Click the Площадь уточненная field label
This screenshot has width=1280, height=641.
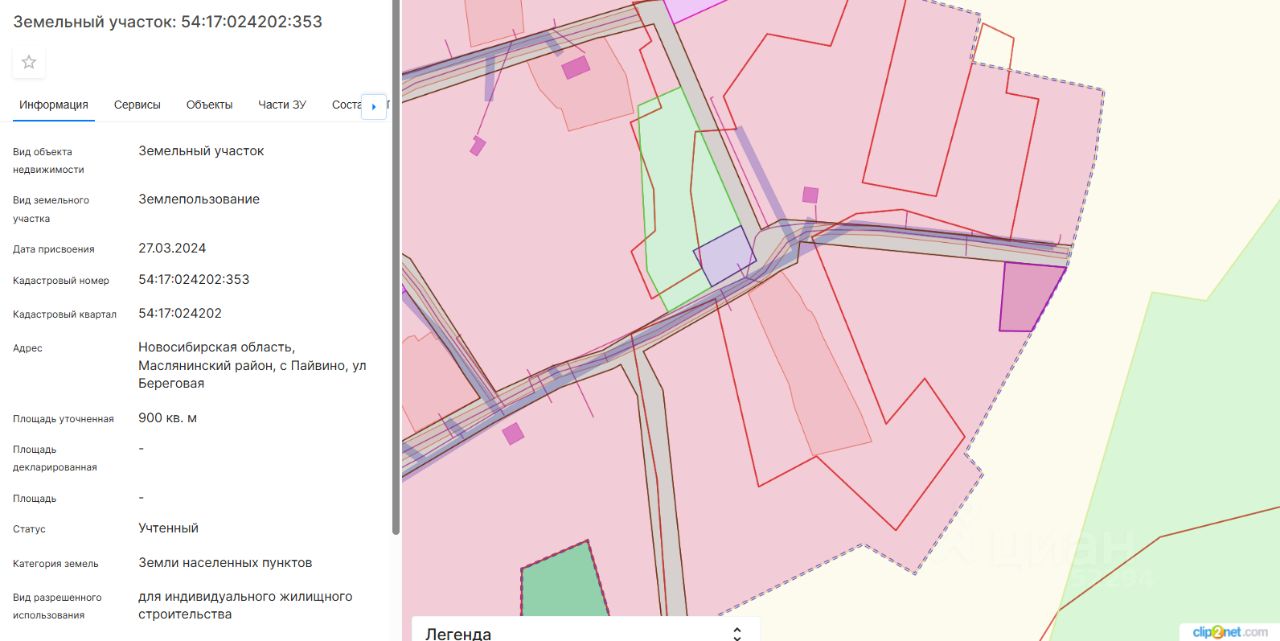(x=63, y=419)
